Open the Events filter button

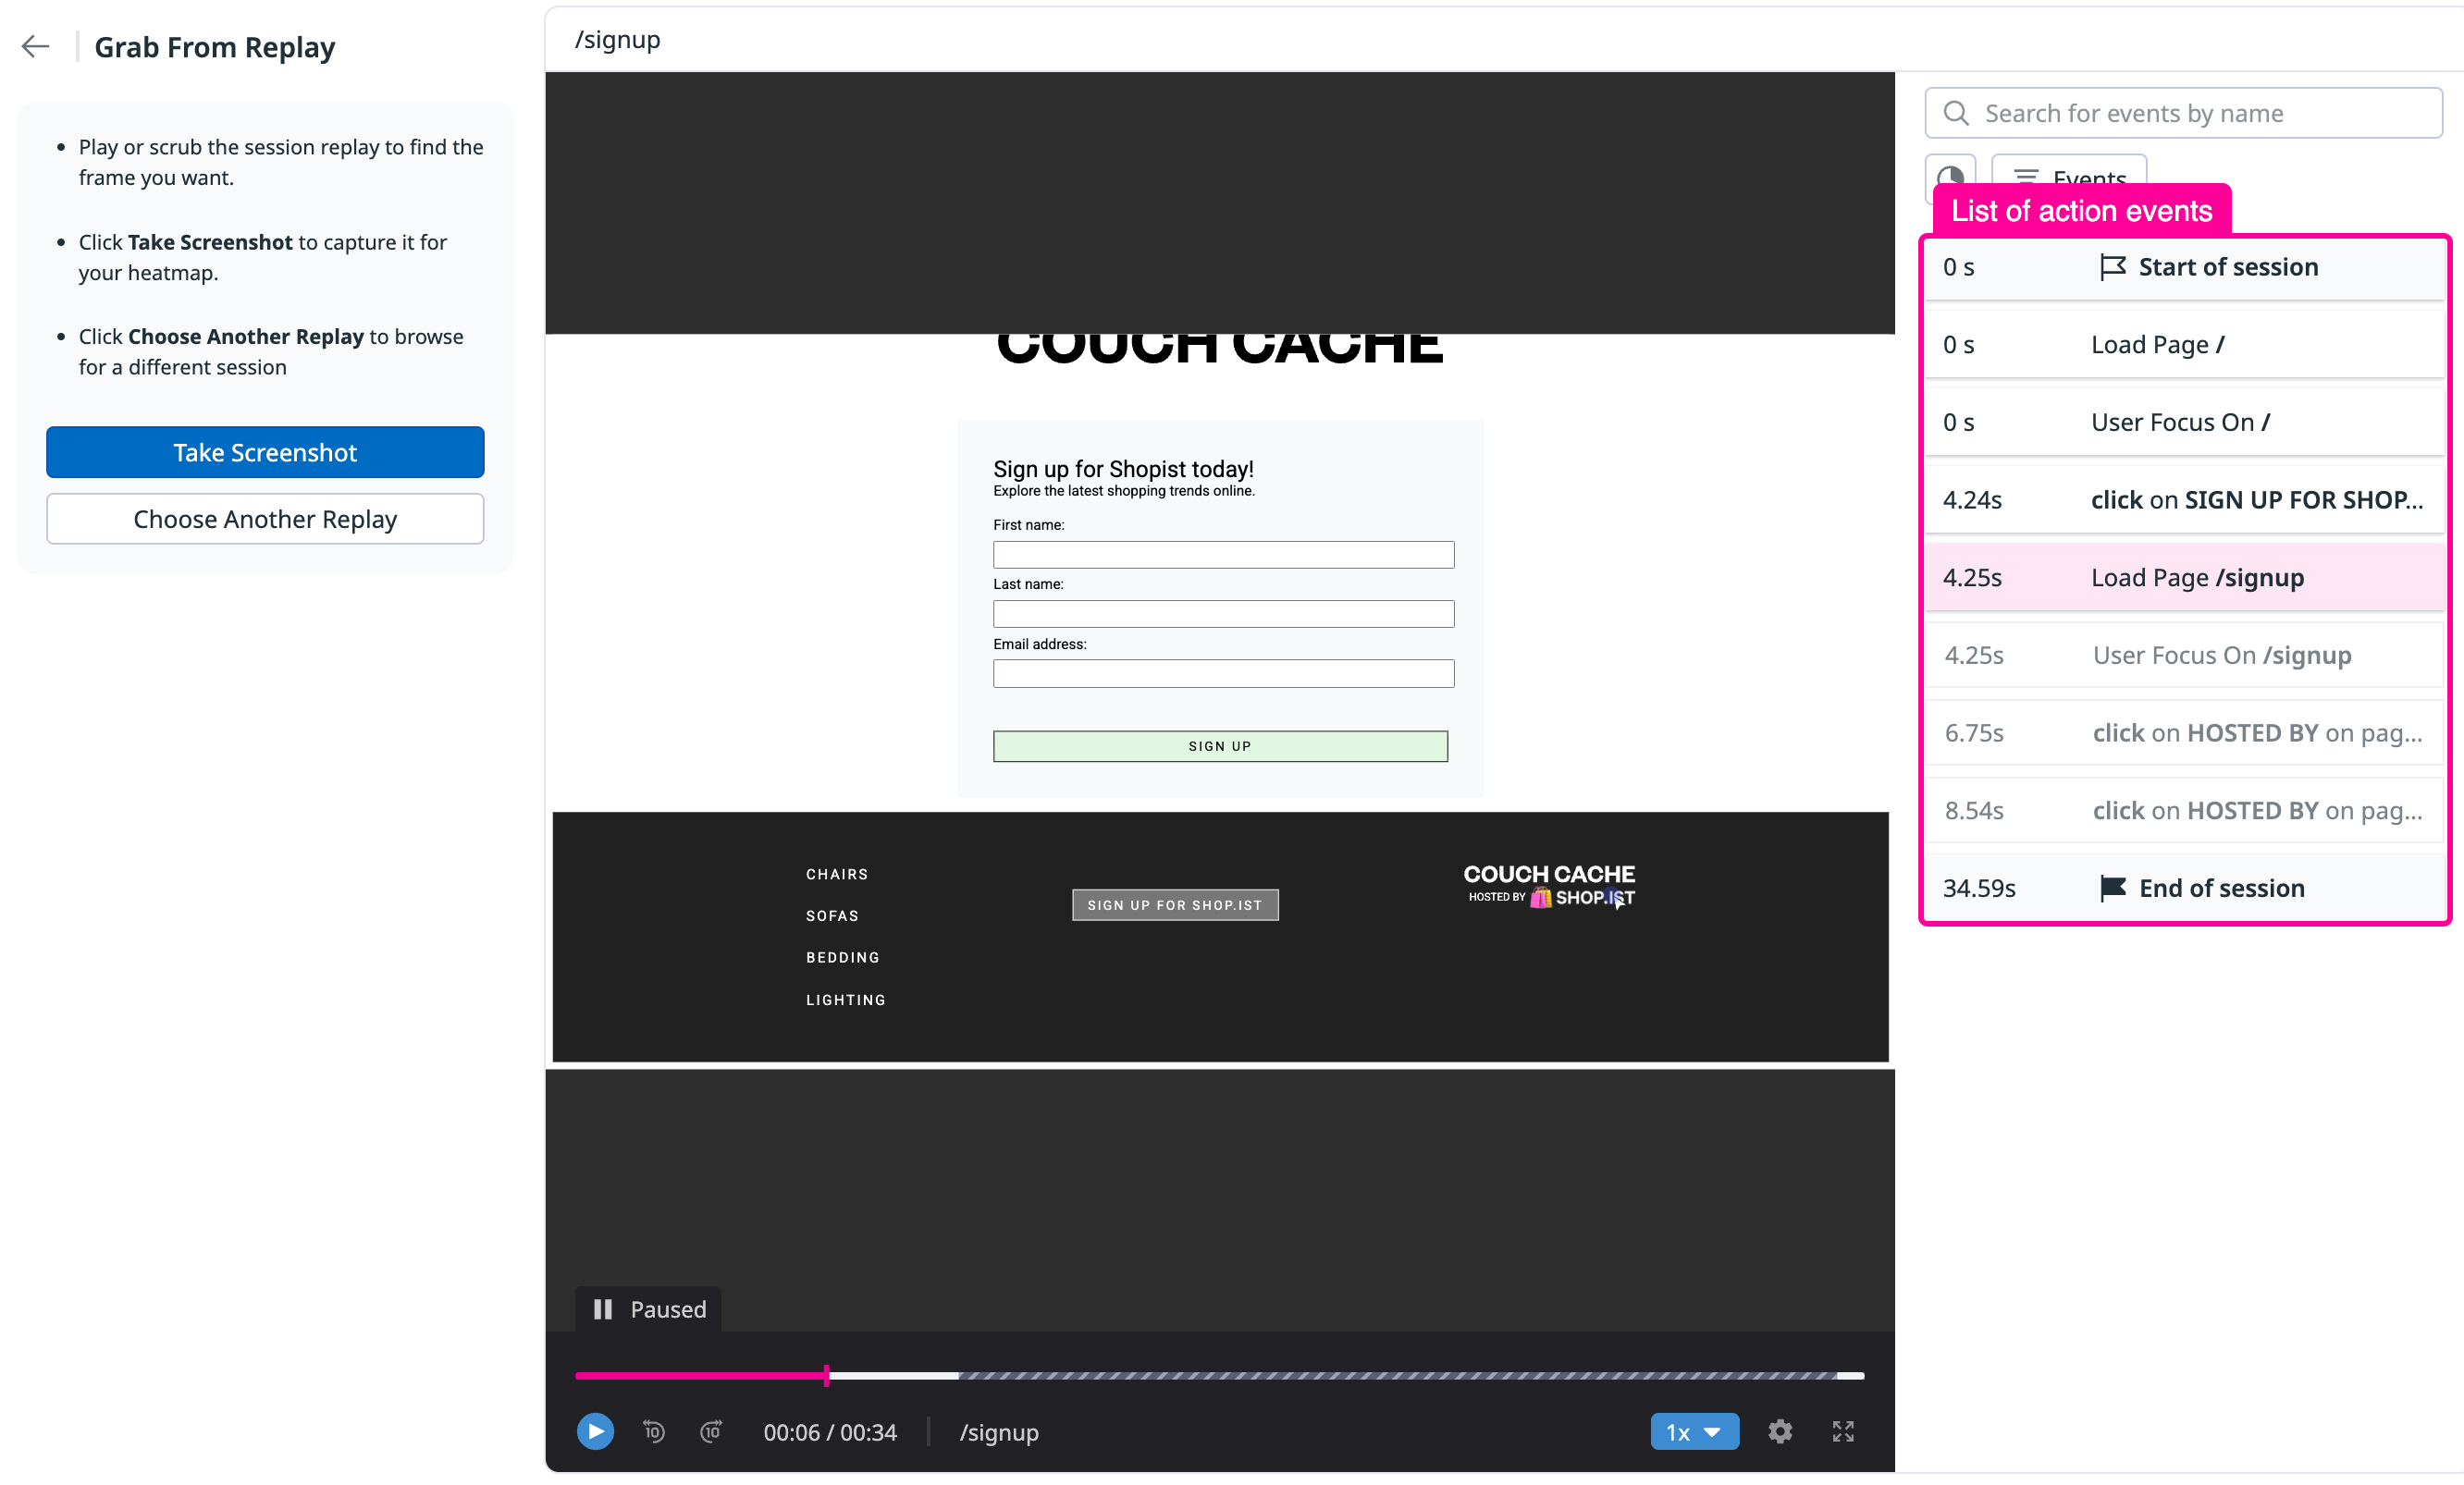tap(2068, 172)
